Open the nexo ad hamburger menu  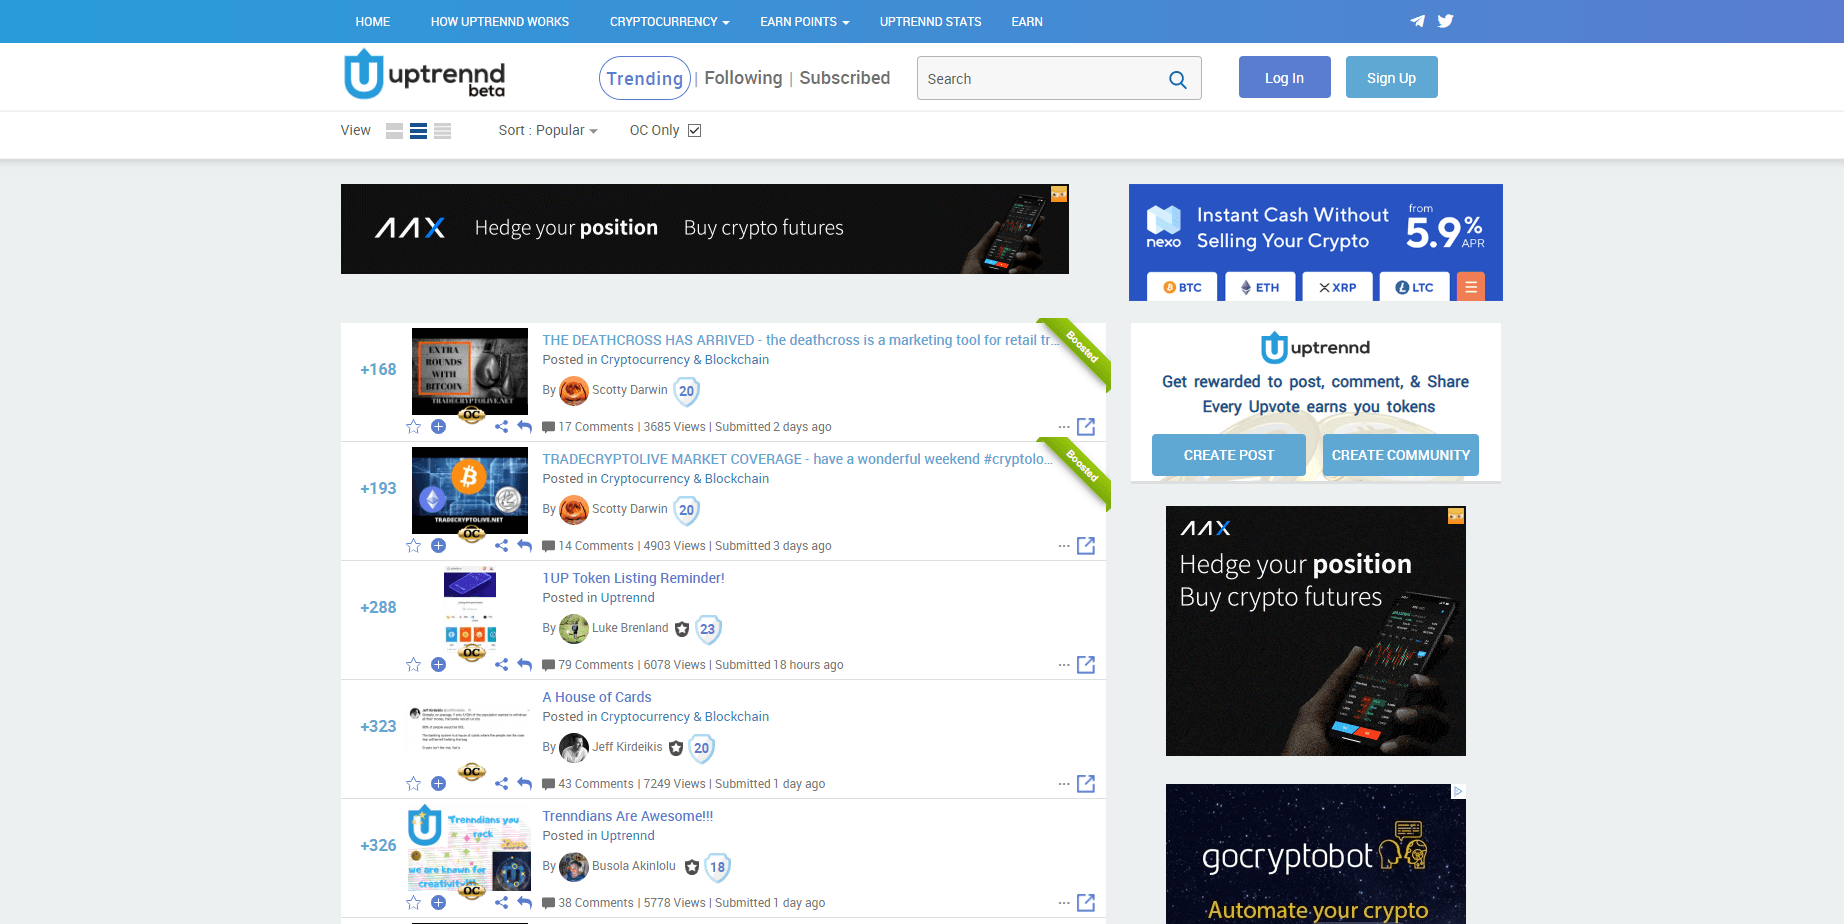1471,287
